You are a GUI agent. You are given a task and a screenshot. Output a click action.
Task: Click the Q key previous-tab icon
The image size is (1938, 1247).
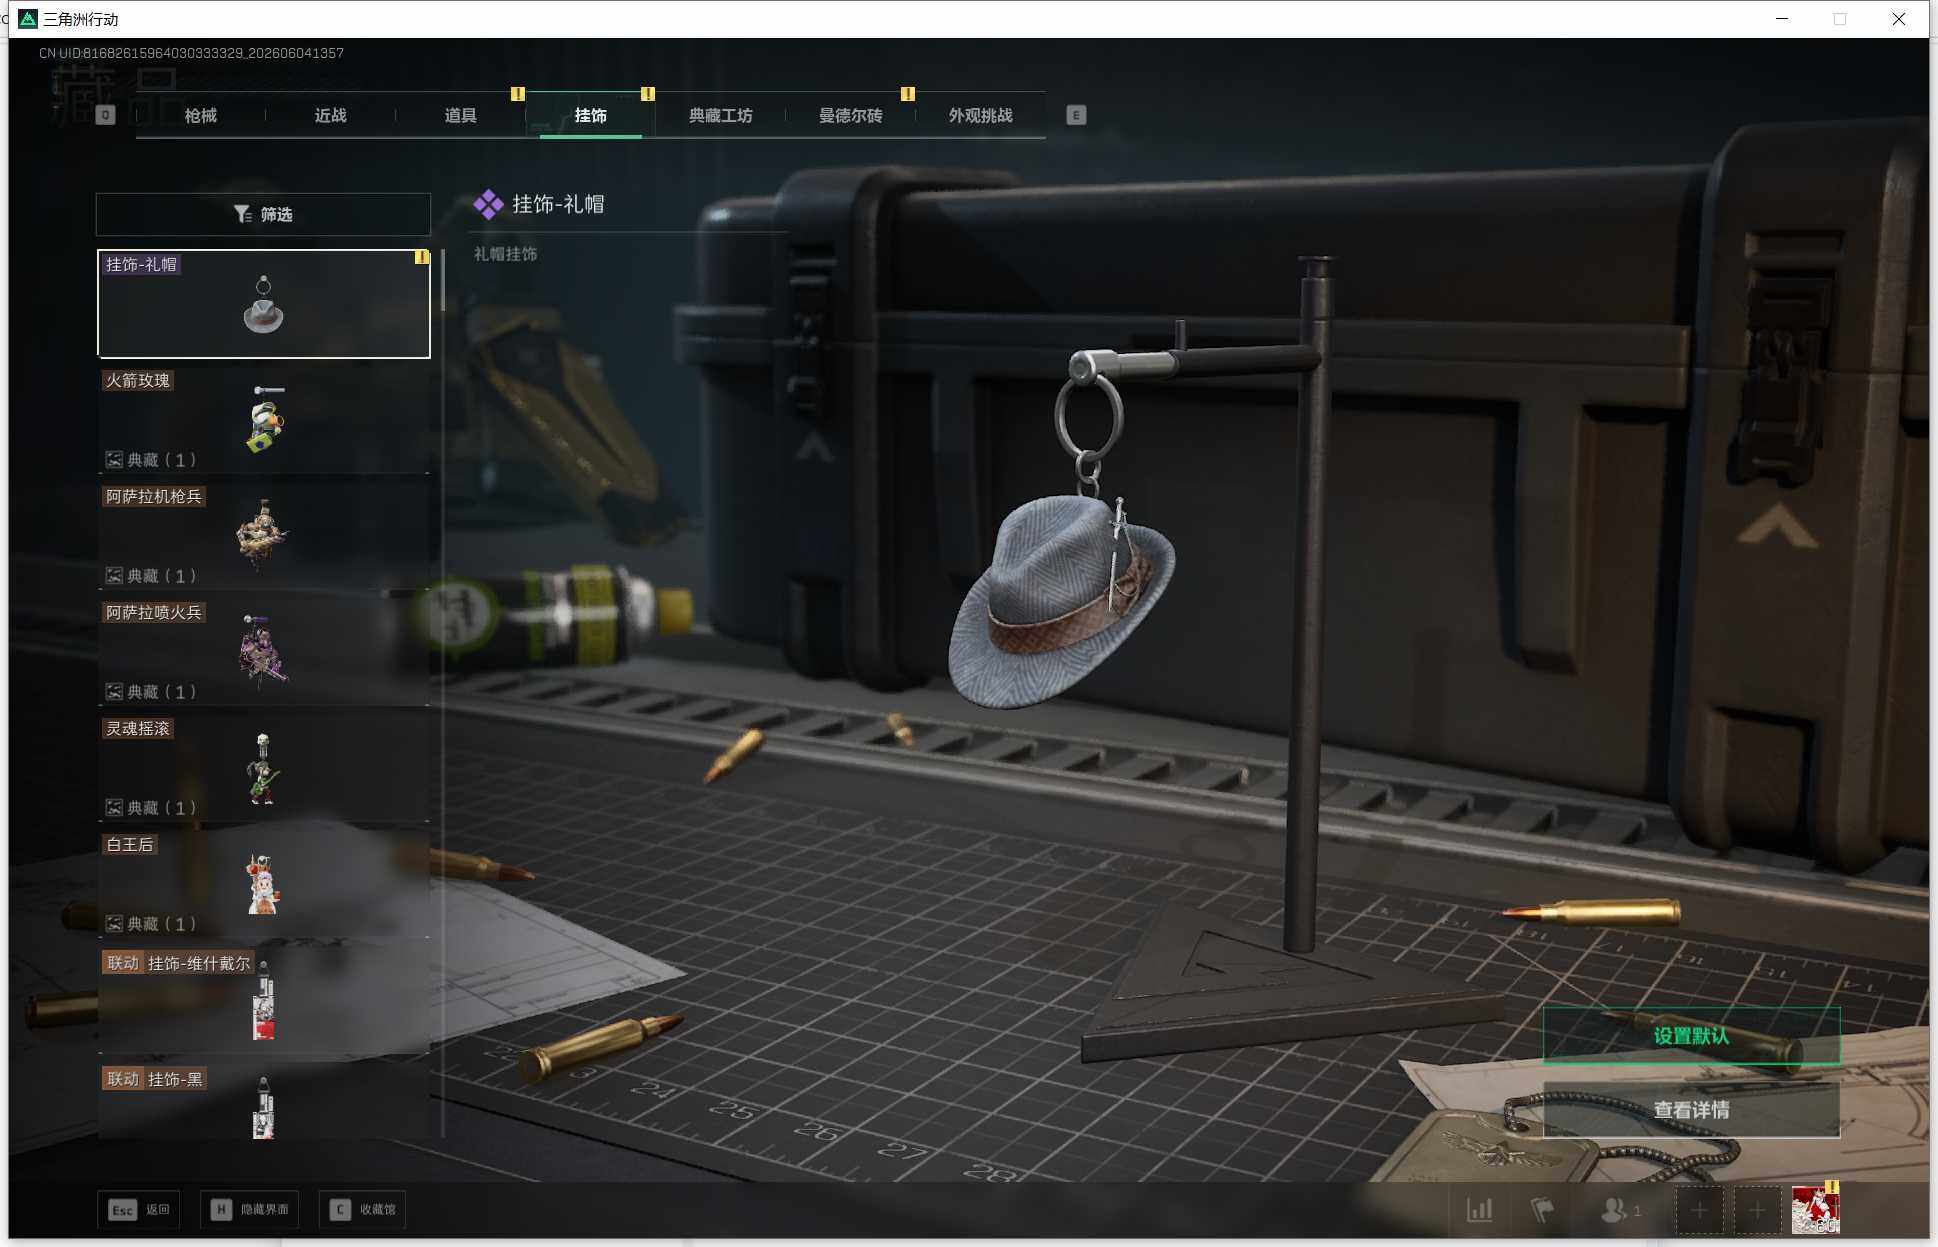105,115
